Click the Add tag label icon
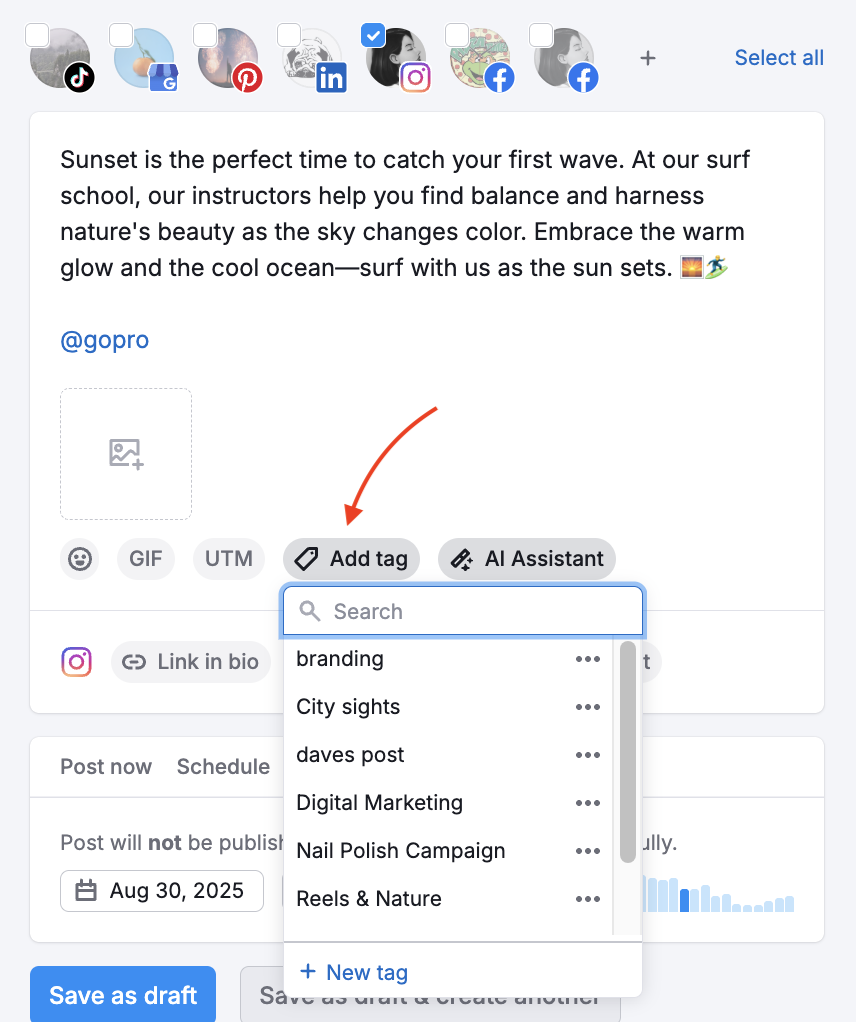 306,559
